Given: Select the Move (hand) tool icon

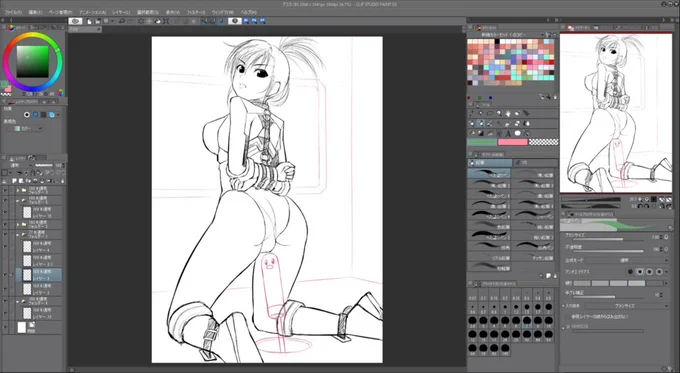Looking at the screenshot, I should (x=508, y=113).
